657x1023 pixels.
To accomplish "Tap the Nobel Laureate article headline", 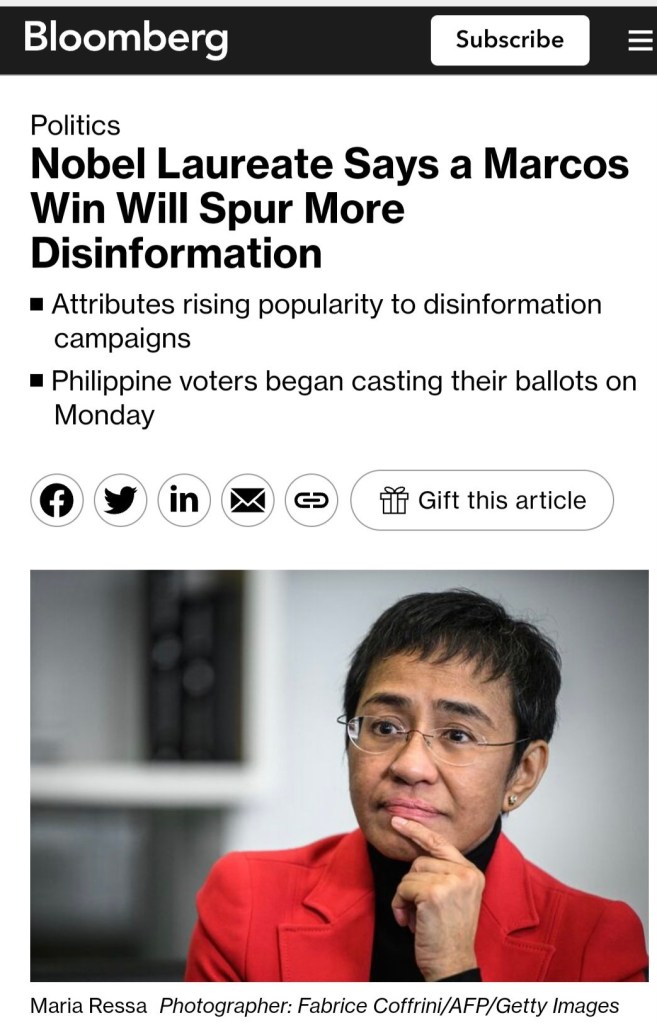I will click(330, 208).
